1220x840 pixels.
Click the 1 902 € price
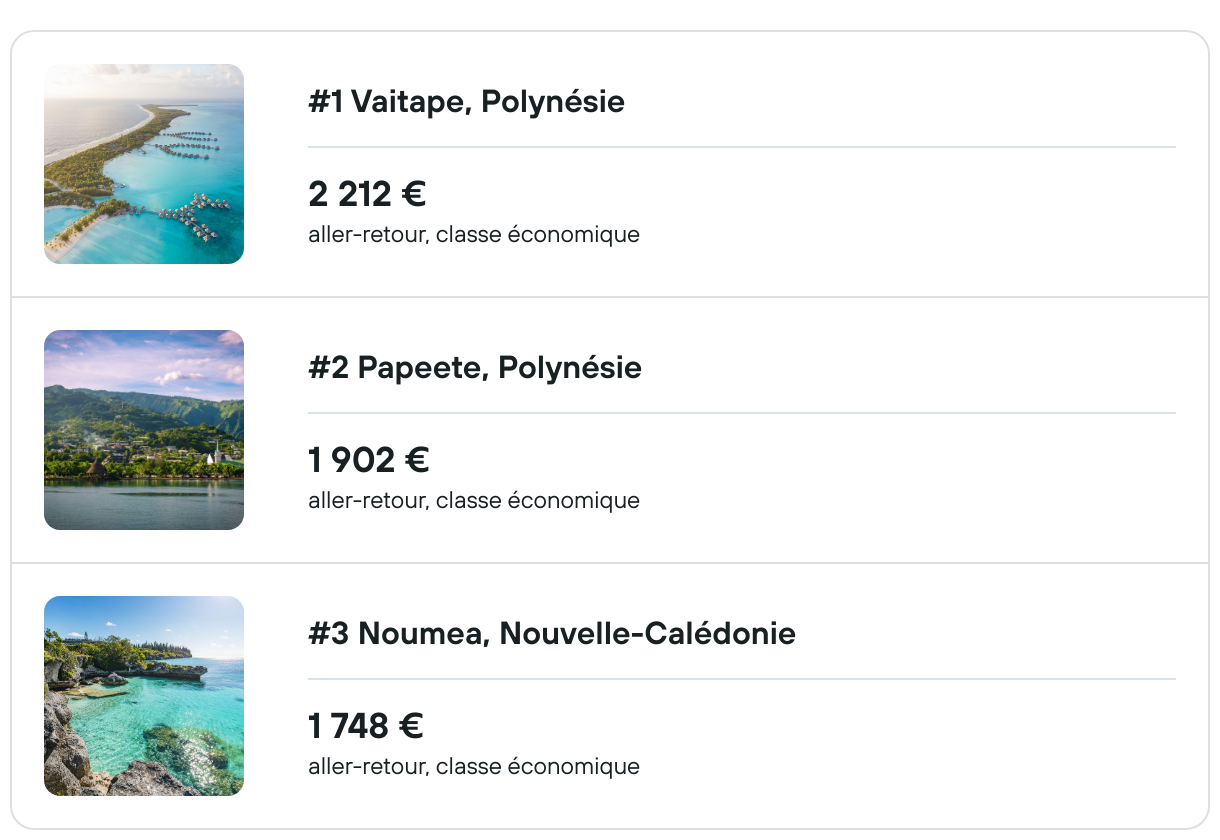pos(368,460)
